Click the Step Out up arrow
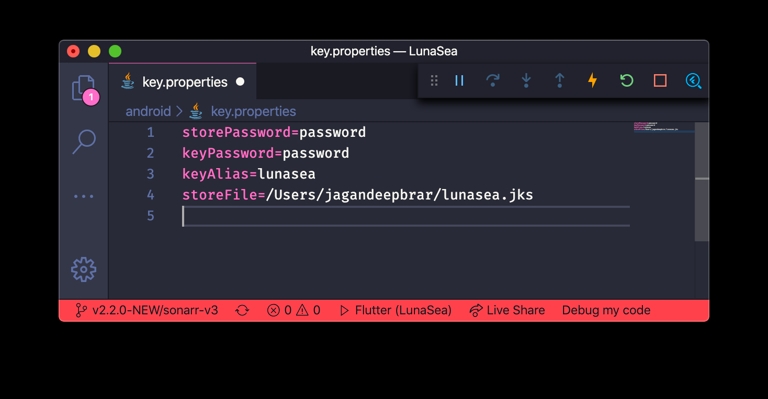 (x=559, y=80)
